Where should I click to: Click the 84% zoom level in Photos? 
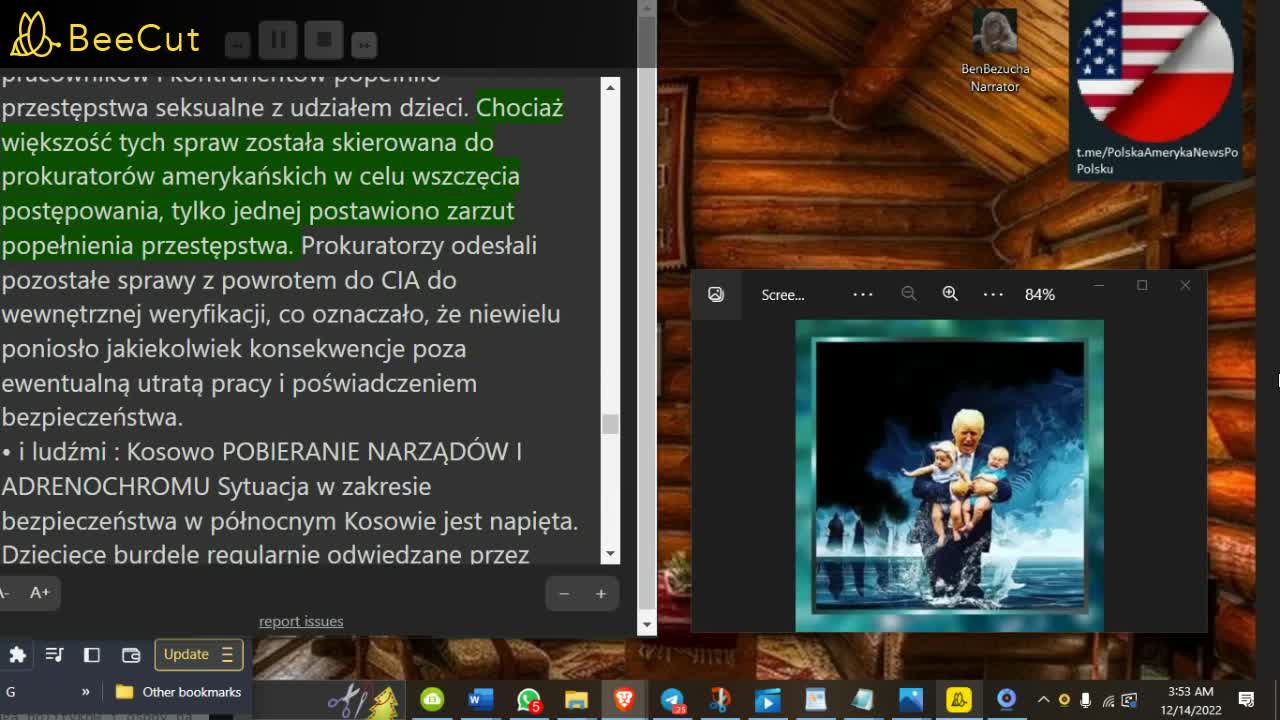[x=1040, y=294]
